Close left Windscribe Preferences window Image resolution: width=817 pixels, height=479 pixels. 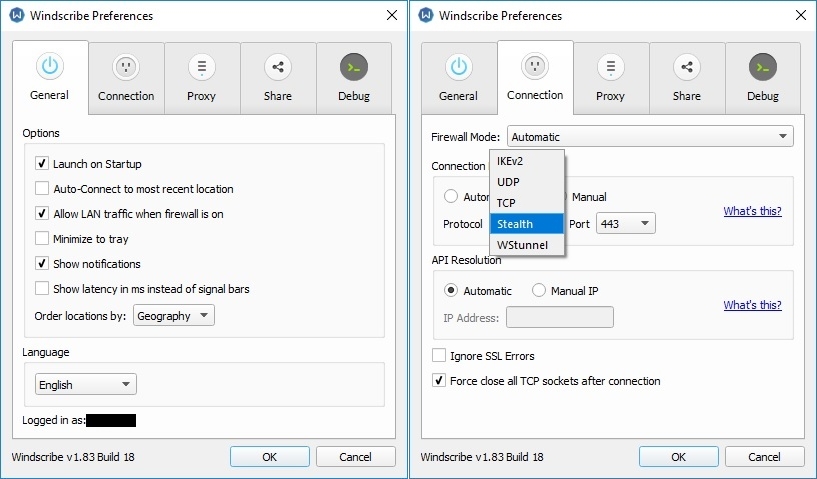(x=392, y=15)
